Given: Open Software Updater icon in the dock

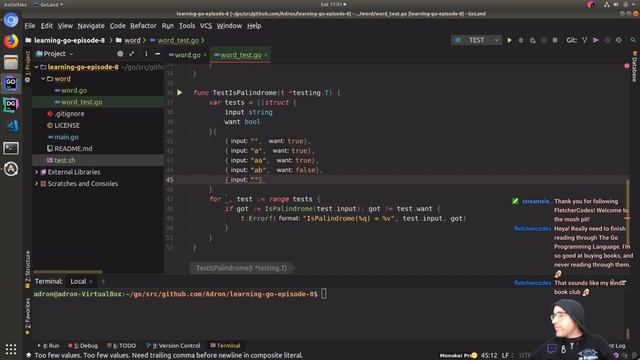Looking at the screenshot, I should [x=11, y=169].
